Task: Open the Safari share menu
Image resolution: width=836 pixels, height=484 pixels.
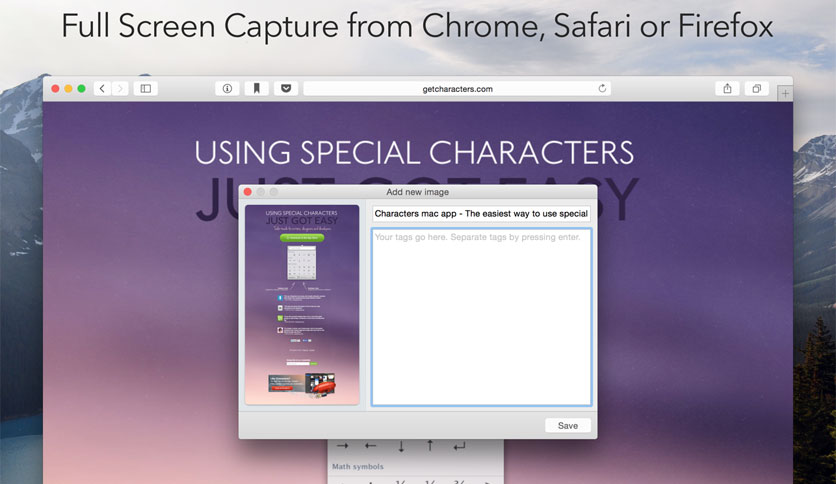Action: pyautogui.click(x=727, y=88)
